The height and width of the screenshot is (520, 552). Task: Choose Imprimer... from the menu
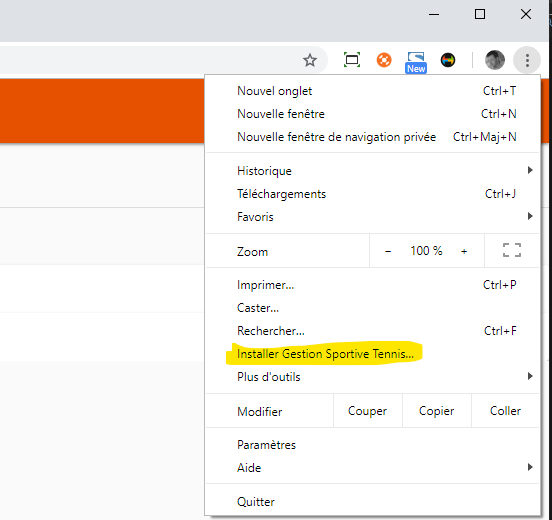tap(372, 284)
